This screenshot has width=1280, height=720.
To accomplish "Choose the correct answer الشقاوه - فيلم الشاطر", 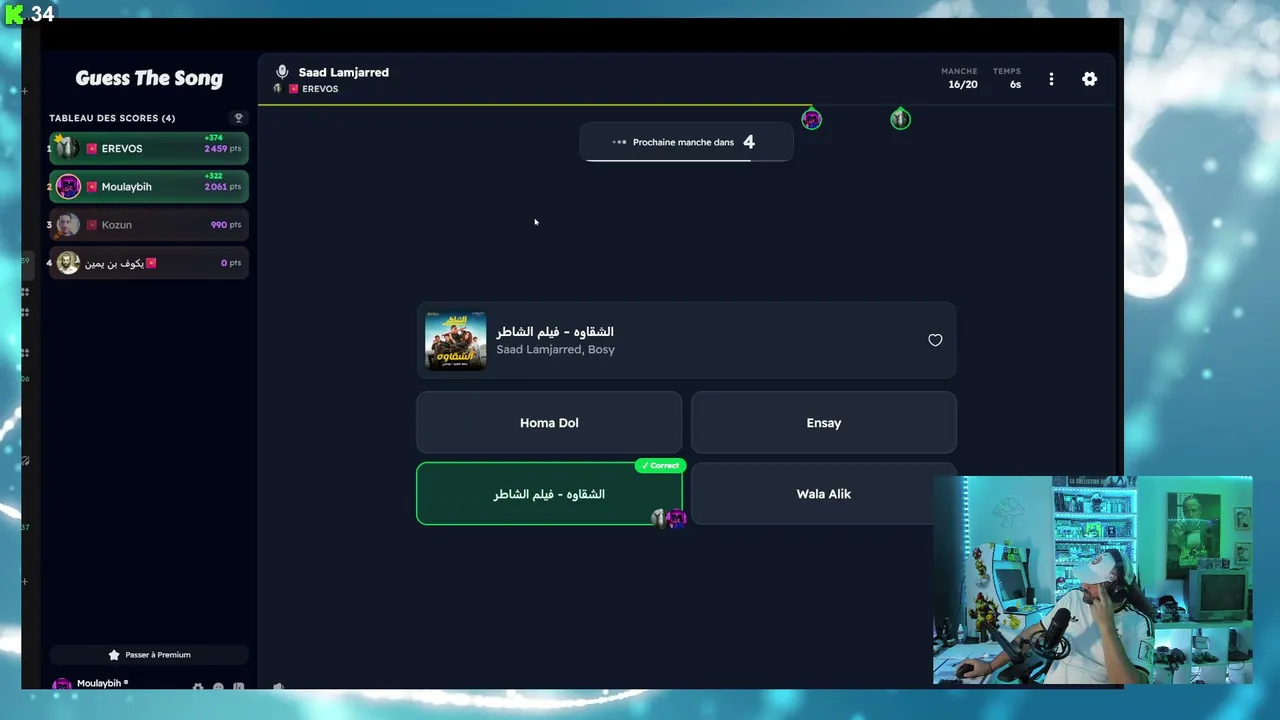I will tap(549, 494).
